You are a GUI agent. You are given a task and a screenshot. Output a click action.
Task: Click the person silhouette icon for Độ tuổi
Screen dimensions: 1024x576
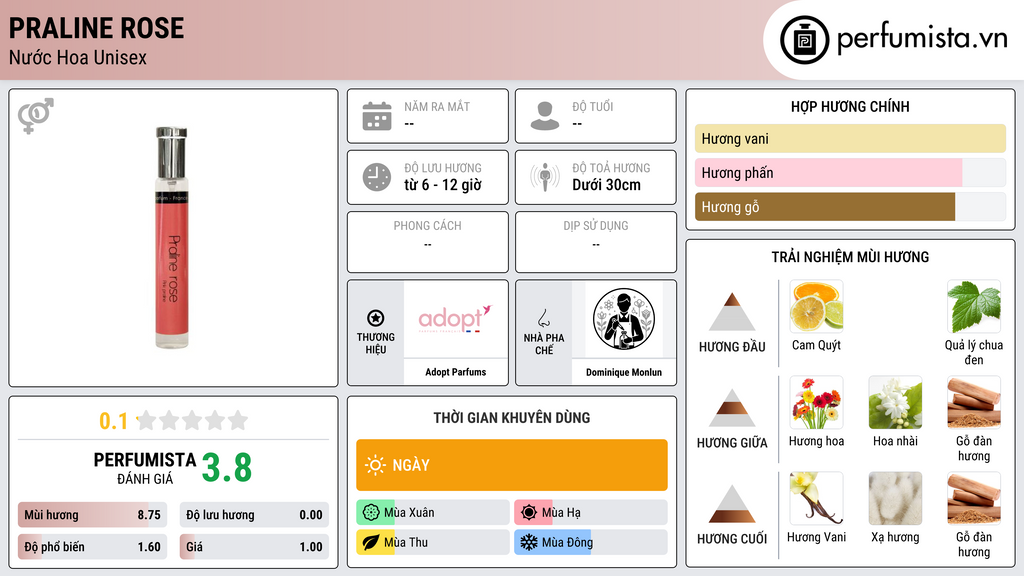point(545,116)
